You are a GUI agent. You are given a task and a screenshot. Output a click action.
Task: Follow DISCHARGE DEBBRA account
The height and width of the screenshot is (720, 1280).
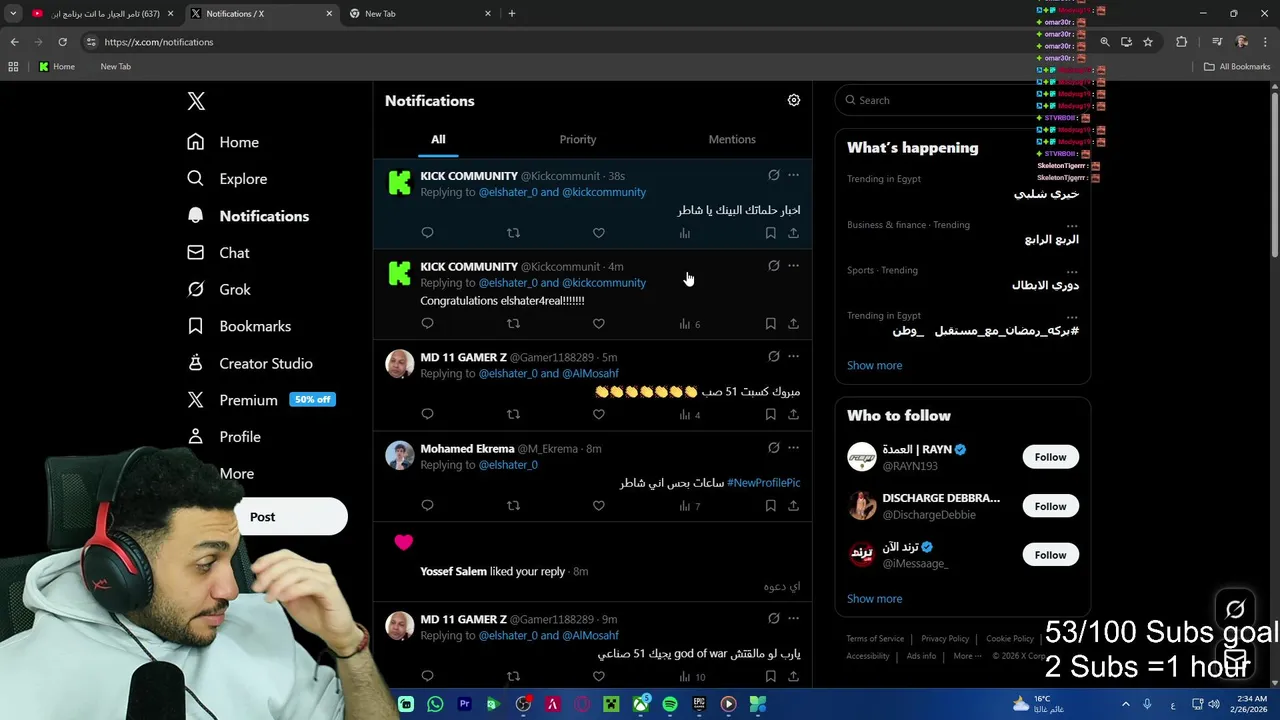click(x=1050, y=506)
